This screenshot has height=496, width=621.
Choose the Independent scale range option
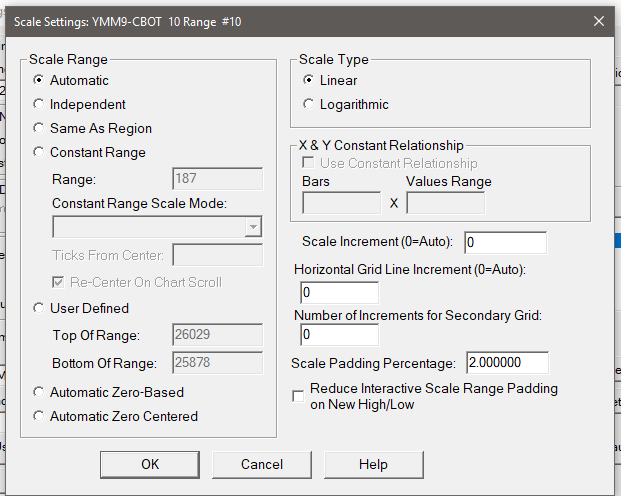click(x=39, y=104)
